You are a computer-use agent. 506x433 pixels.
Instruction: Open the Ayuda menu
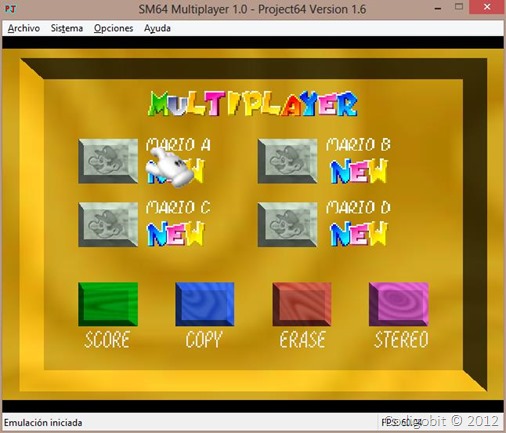tap(157, 28)
